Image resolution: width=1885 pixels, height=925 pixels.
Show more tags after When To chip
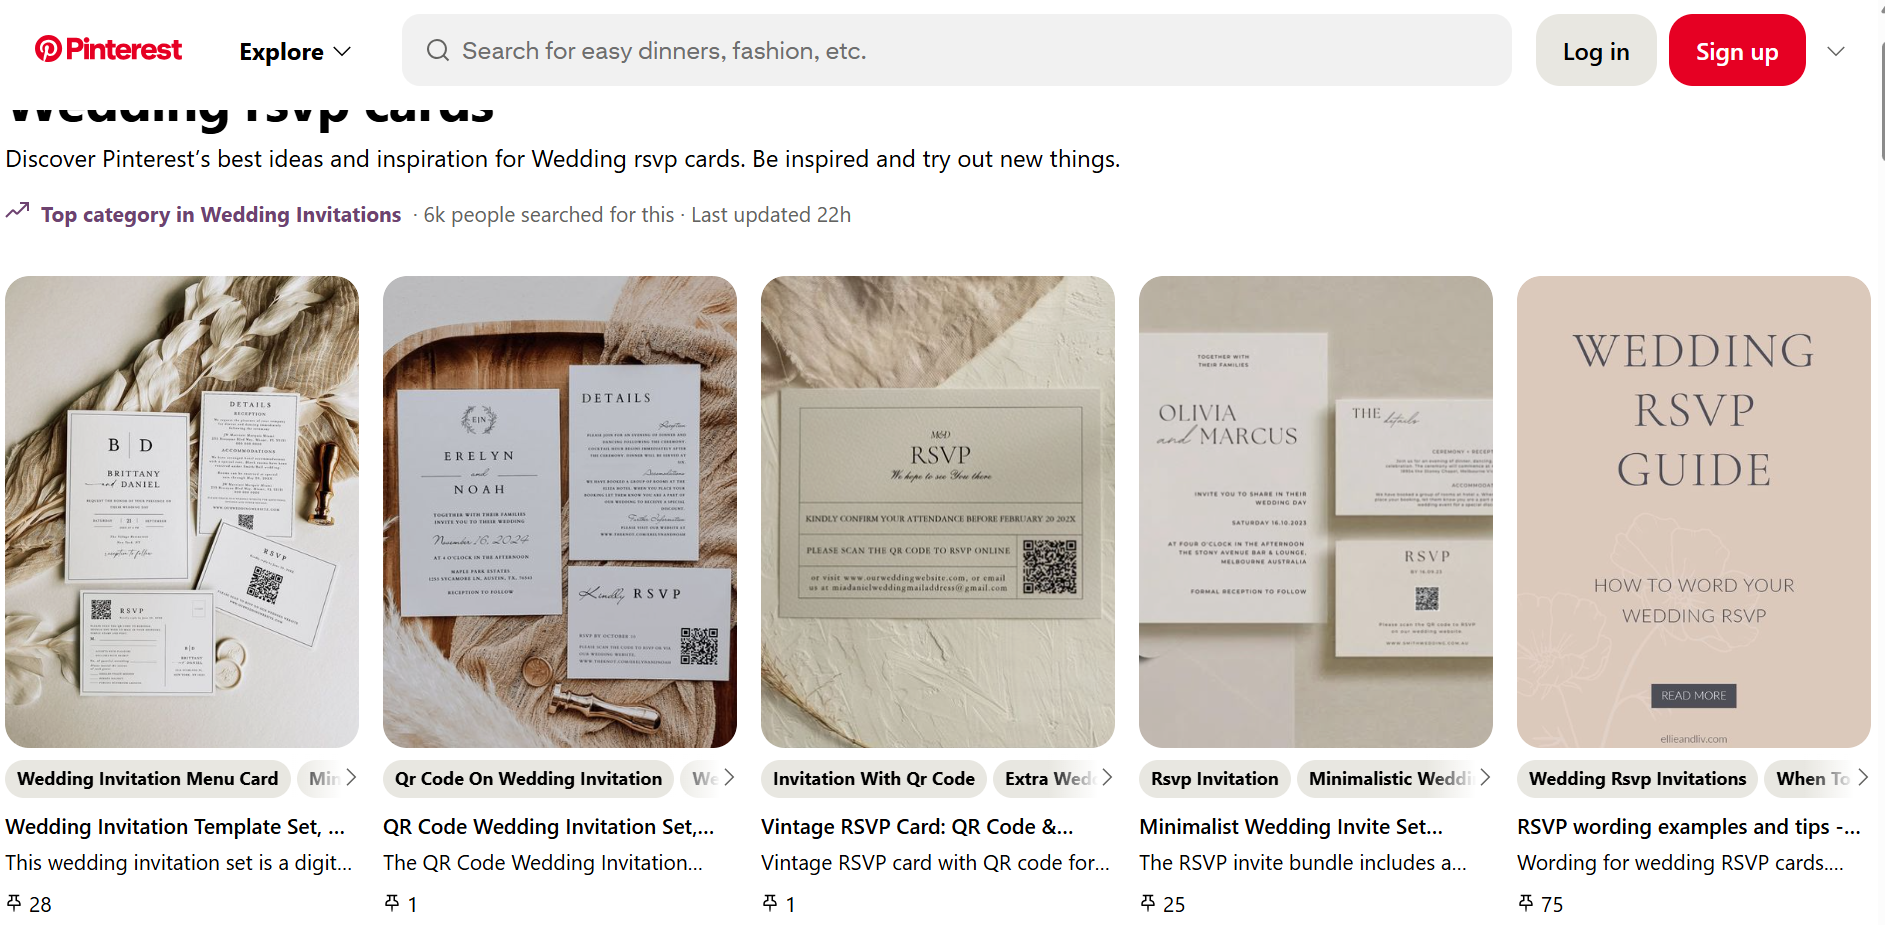coord(1863,778)
